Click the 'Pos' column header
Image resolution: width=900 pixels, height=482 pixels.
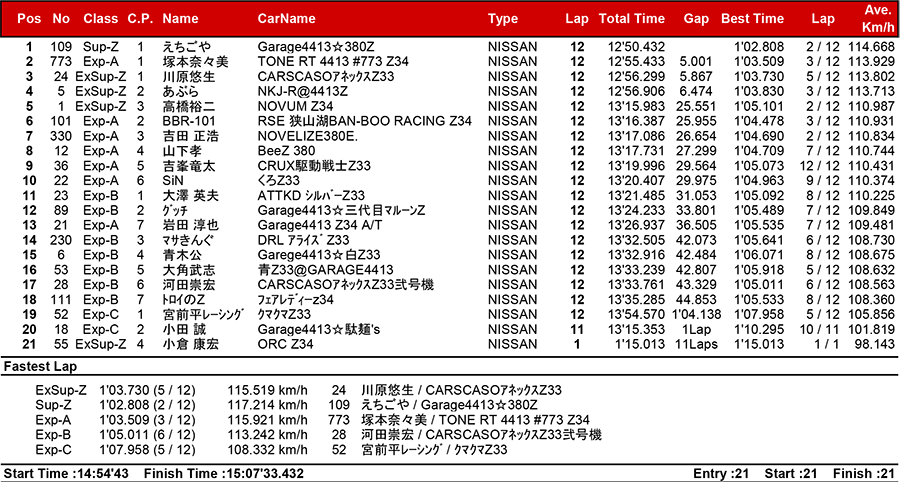tap(29, 19)
